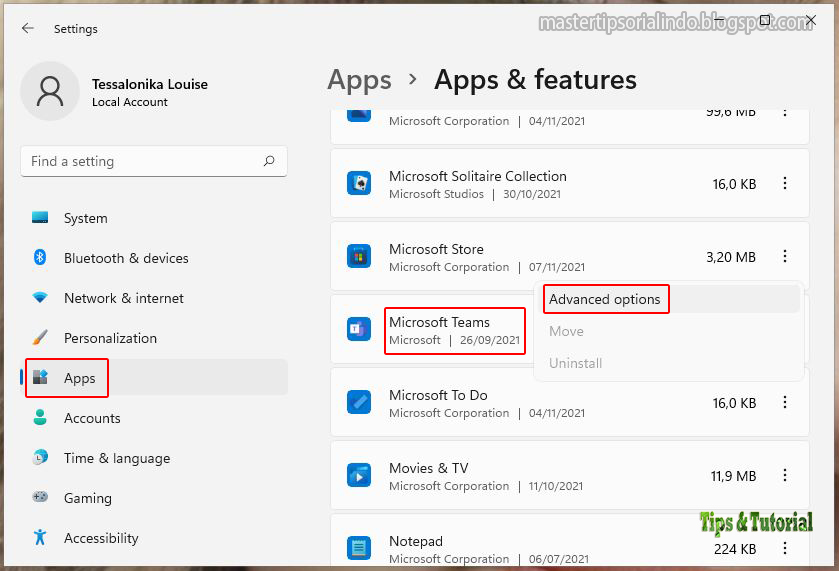Open Time & language settings
This screenshot has width=839, height=571.
pyautogui.click(x=154, y=458)
